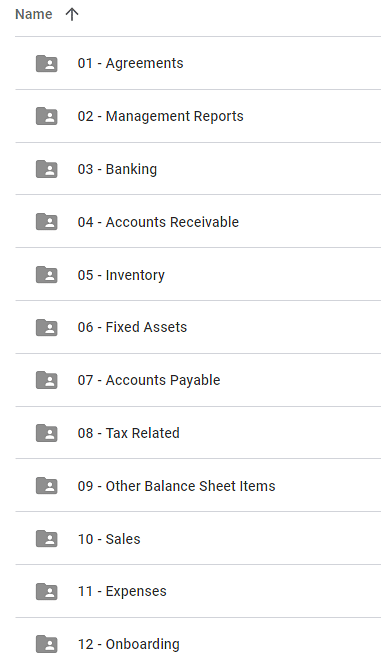
Task: Open the 11 - Expenses folder name
Action: (122, 591)
